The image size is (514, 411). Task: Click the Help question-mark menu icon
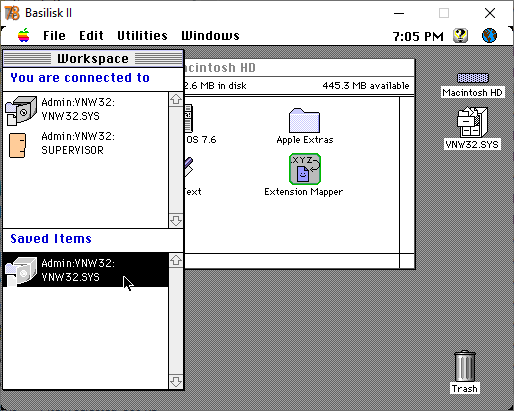(x=460, y=35)
